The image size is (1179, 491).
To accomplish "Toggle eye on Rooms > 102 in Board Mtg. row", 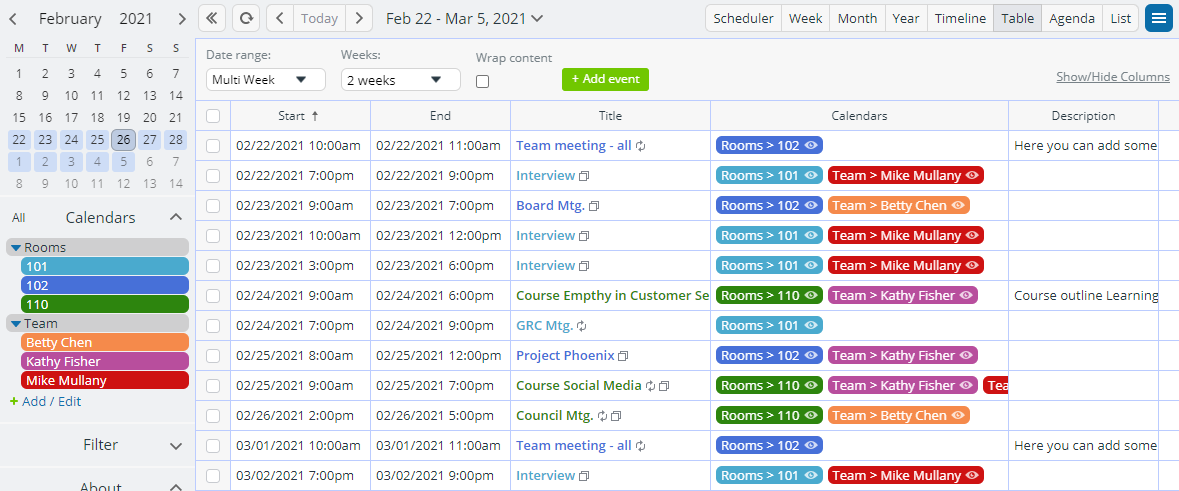I will pos(810,205).
